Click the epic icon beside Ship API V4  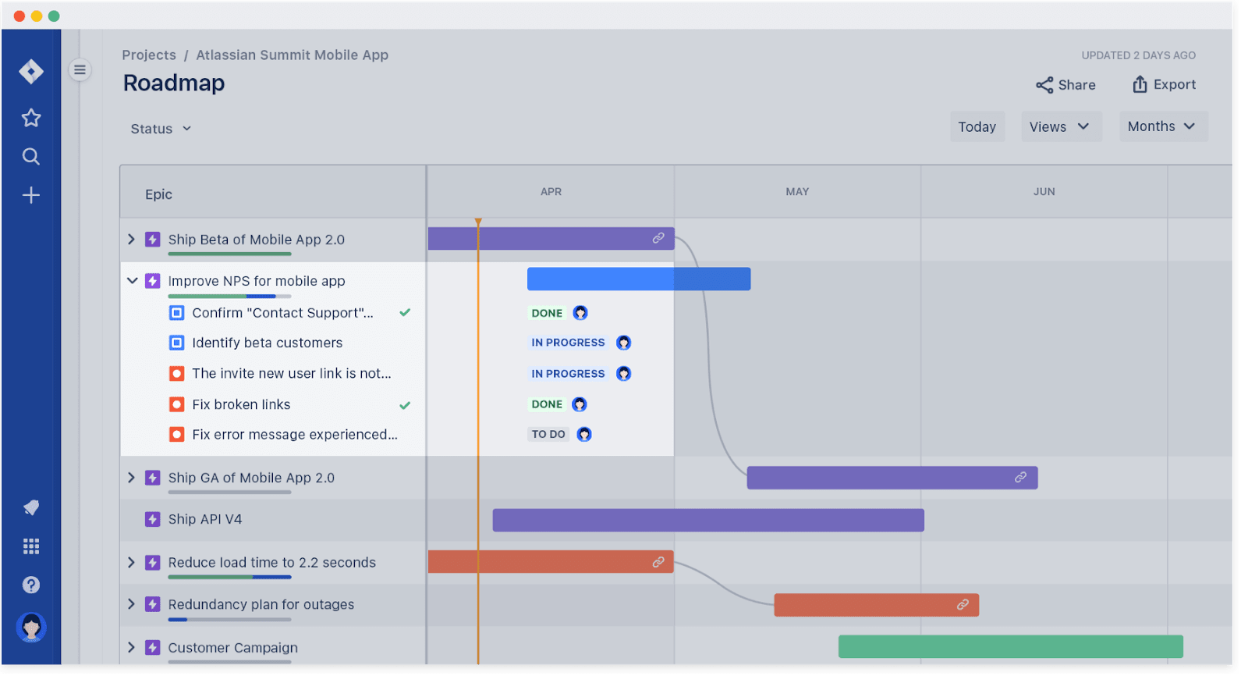[x=153, y=520]
